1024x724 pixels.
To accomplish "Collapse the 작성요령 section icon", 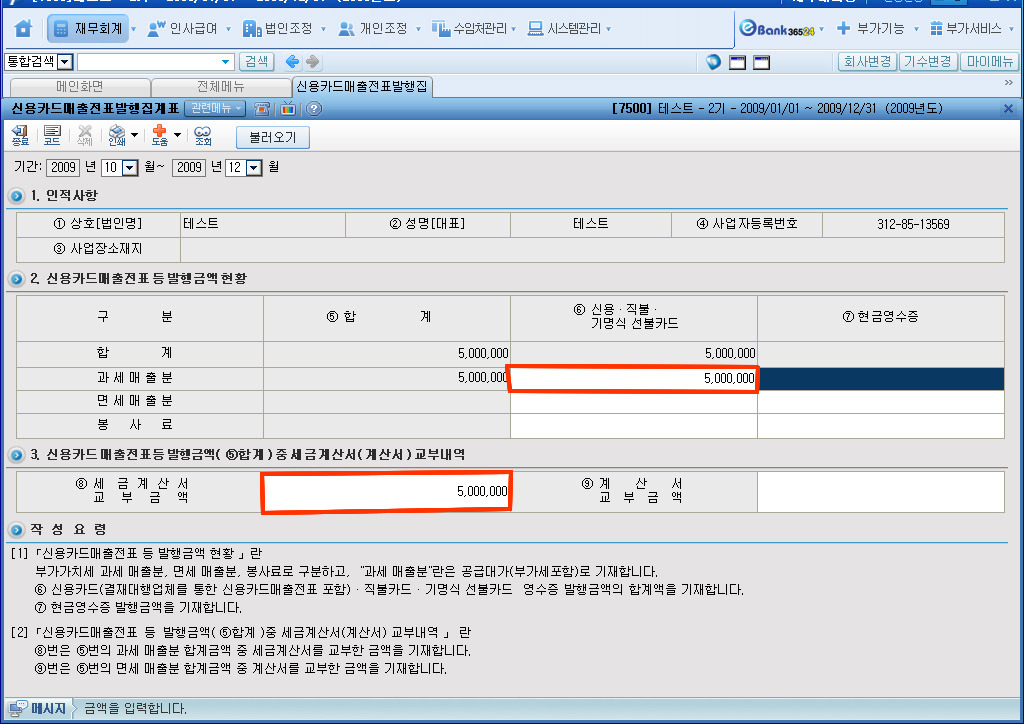I will [x=16, y=529].
